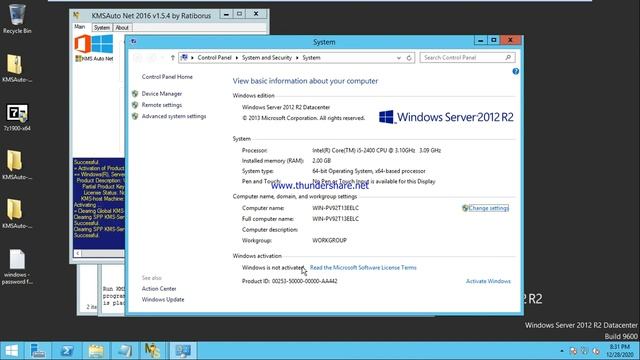Open Advanced system settings link

pos(174,116)
